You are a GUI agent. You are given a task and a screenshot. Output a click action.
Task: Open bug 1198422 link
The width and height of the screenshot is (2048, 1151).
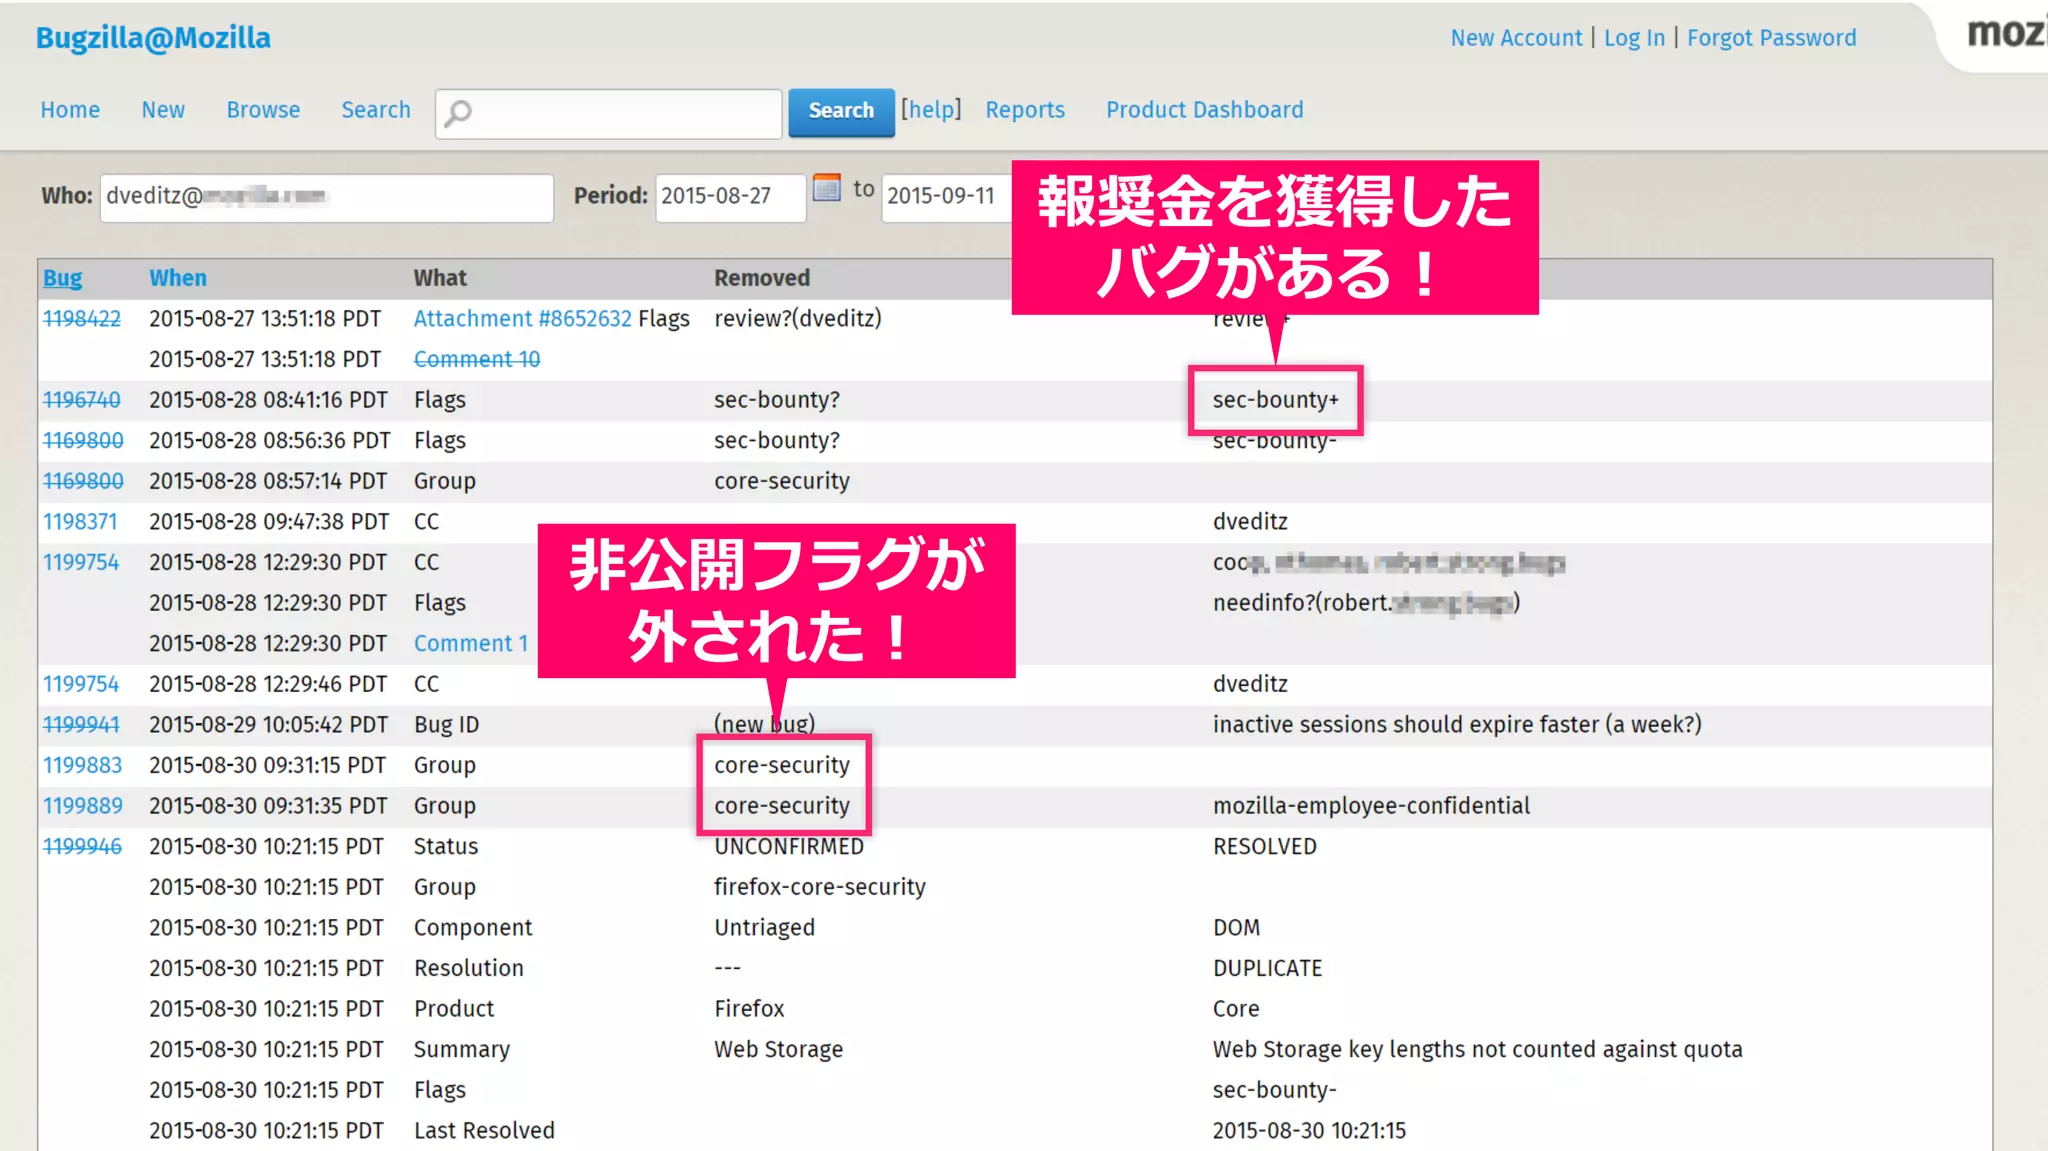click(81, 319)
